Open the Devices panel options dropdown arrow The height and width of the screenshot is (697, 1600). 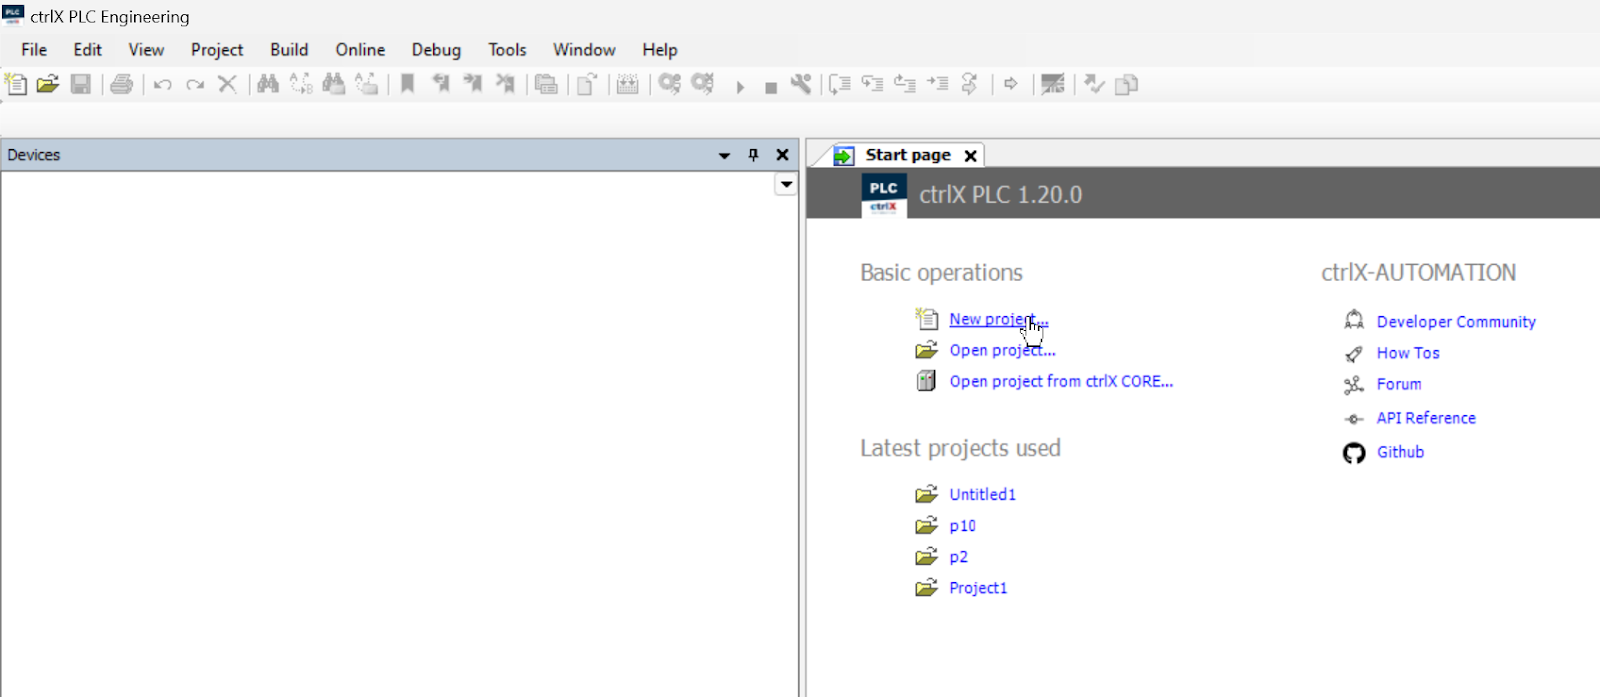tap(724, 156)
